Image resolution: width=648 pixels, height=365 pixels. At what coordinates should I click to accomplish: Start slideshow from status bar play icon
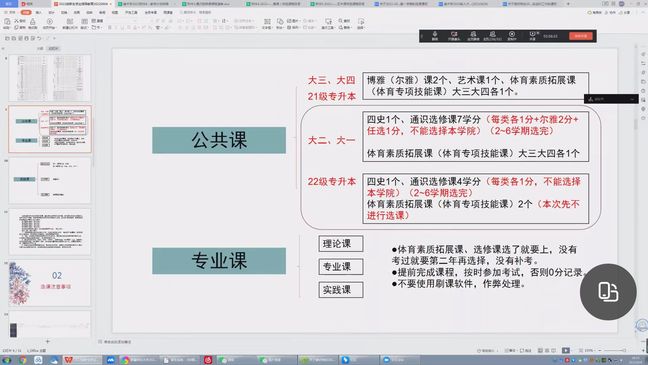[566, 351]
